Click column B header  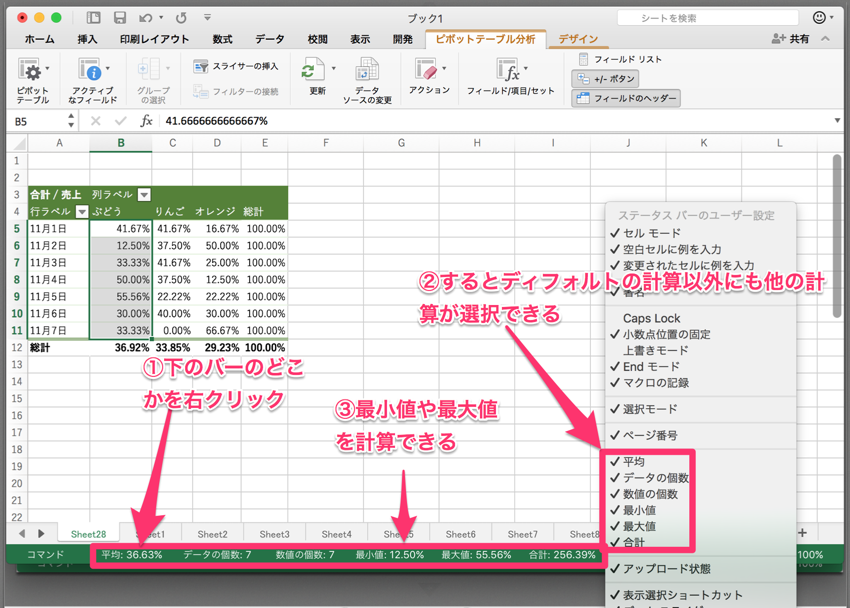[121, 143]
